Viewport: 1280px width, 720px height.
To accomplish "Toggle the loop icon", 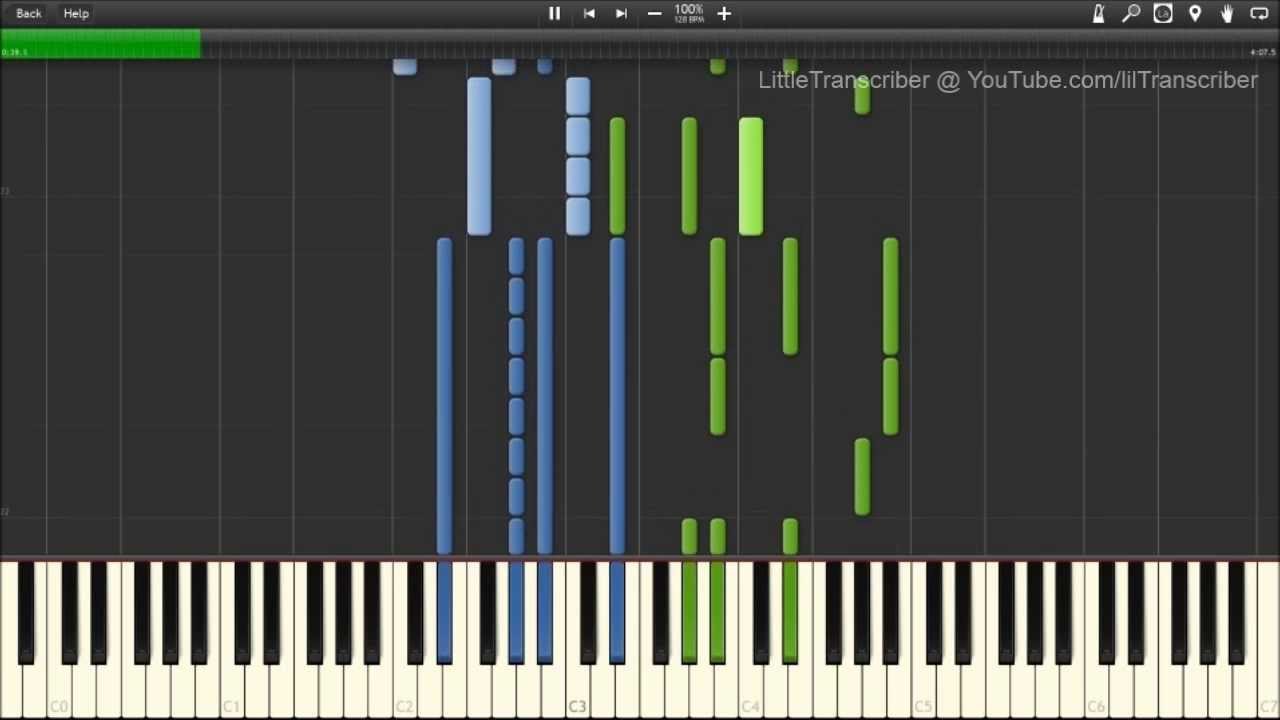I will click(x=1259, y=13).
